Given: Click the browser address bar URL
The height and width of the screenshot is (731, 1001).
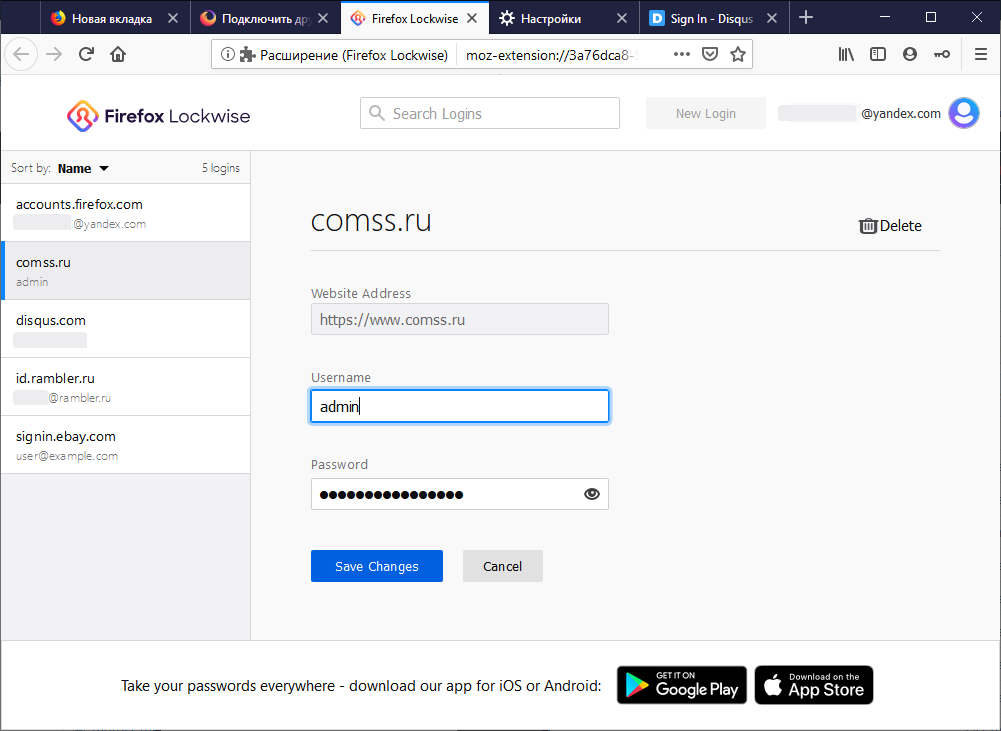Looking at the screenshot, I should tap(552, 55).
